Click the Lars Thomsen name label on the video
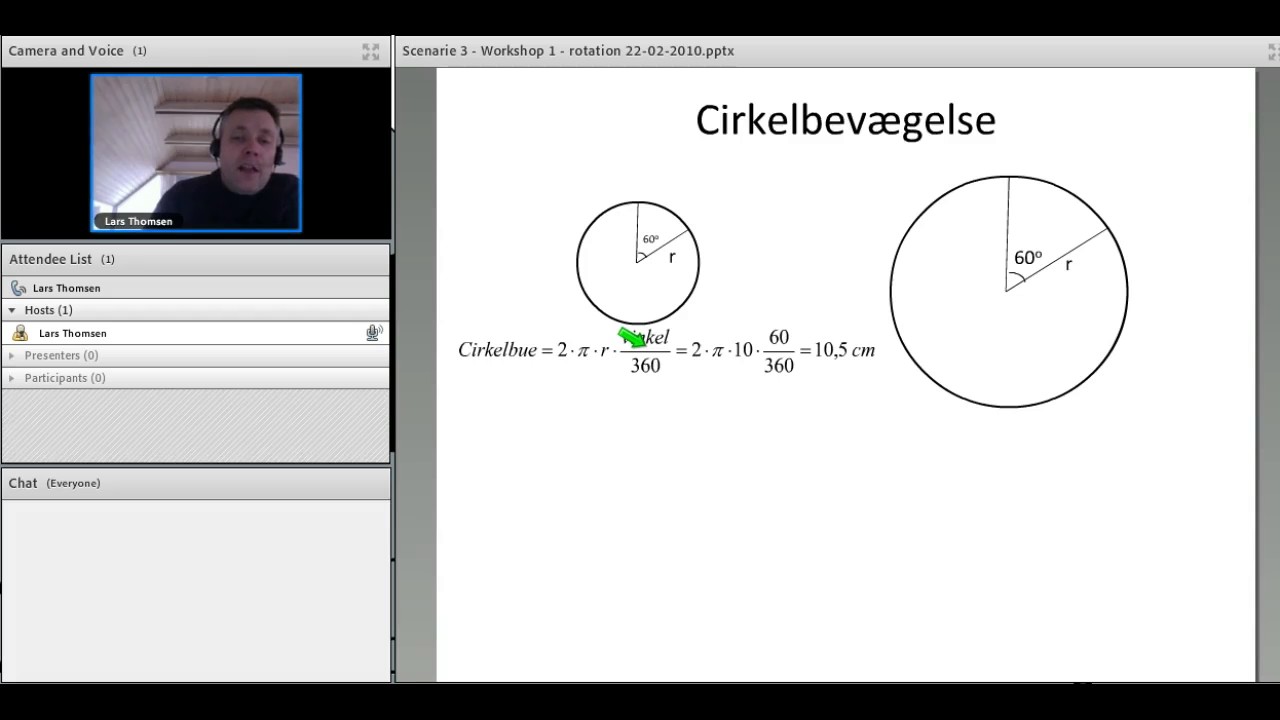 138,222
